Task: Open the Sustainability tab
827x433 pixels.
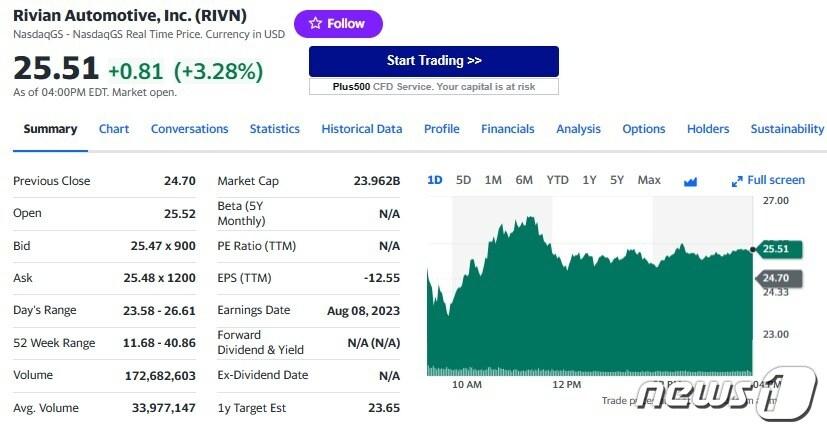Action: pos(787,129)
